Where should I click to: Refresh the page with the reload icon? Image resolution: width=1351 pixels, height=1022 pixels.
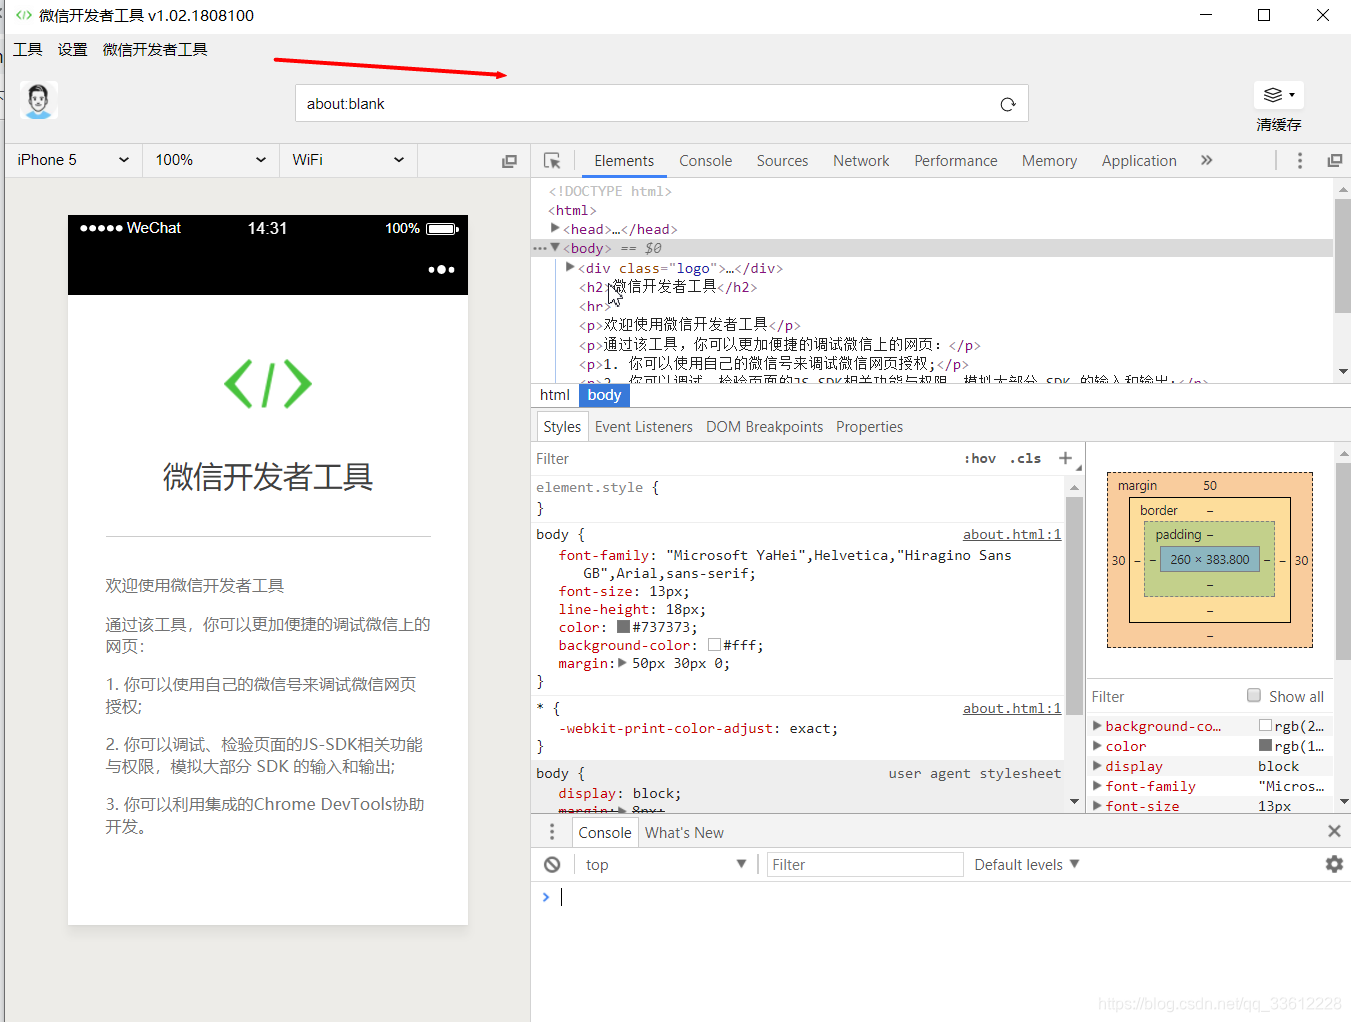tap(1007, 103)
